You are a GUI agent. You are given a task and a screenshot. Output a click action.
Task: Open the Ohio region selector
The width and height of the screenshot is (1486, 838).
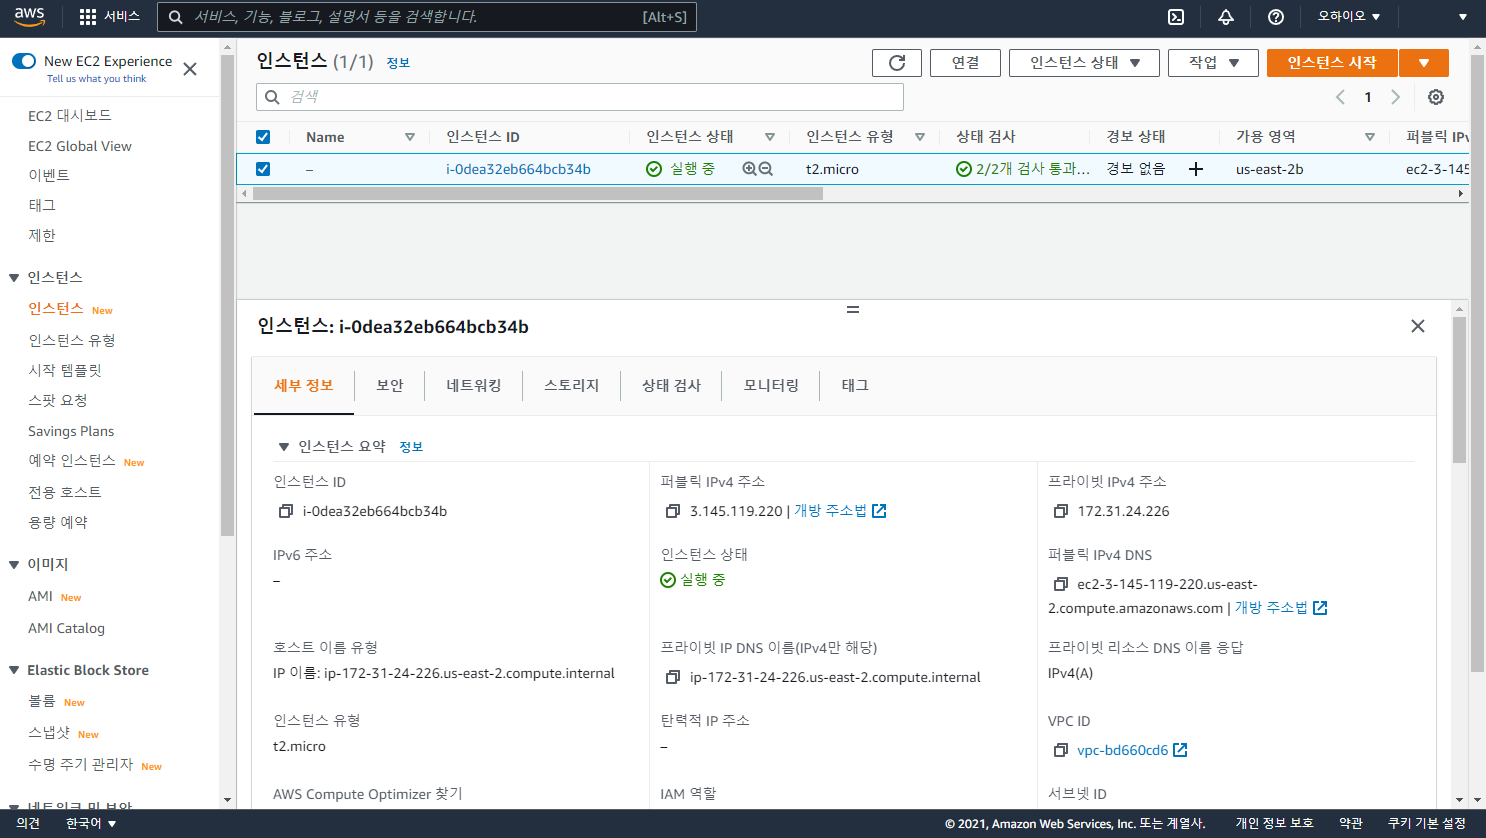pyautogui.click(x=1349, y=17)
